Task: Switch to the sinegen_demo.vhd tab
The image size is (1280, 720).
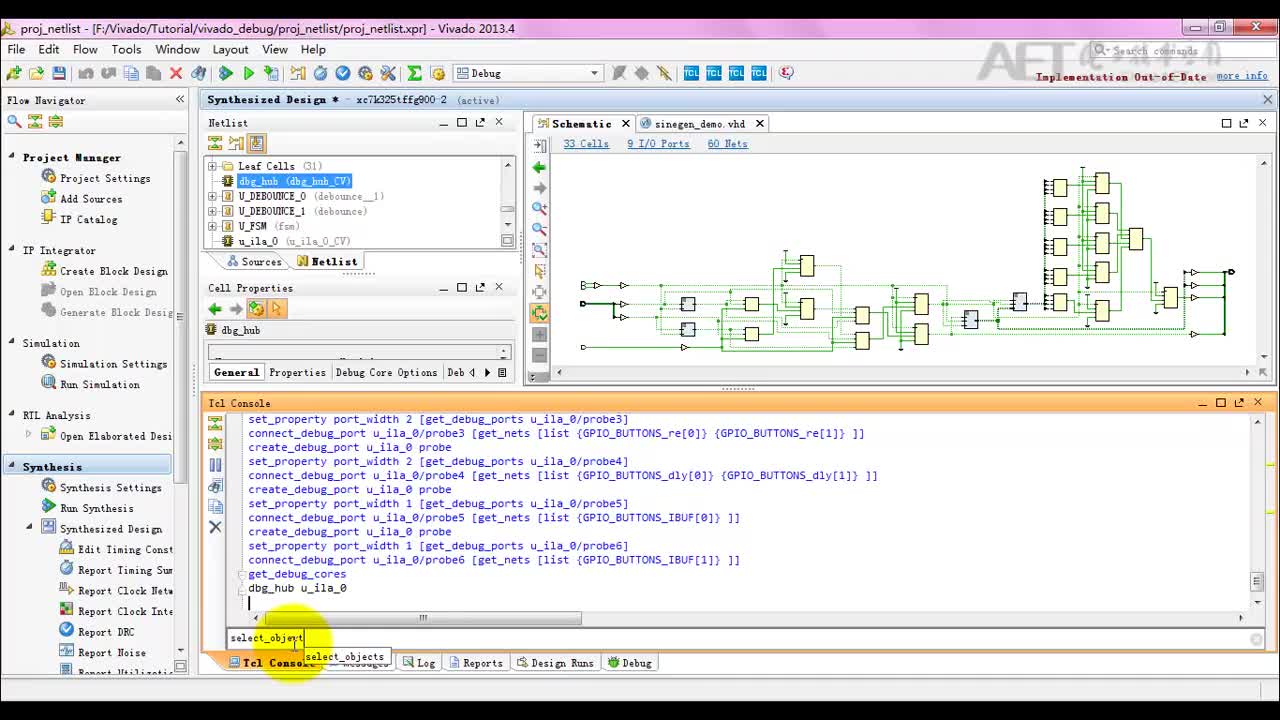Action: click(x=700, y=124)
